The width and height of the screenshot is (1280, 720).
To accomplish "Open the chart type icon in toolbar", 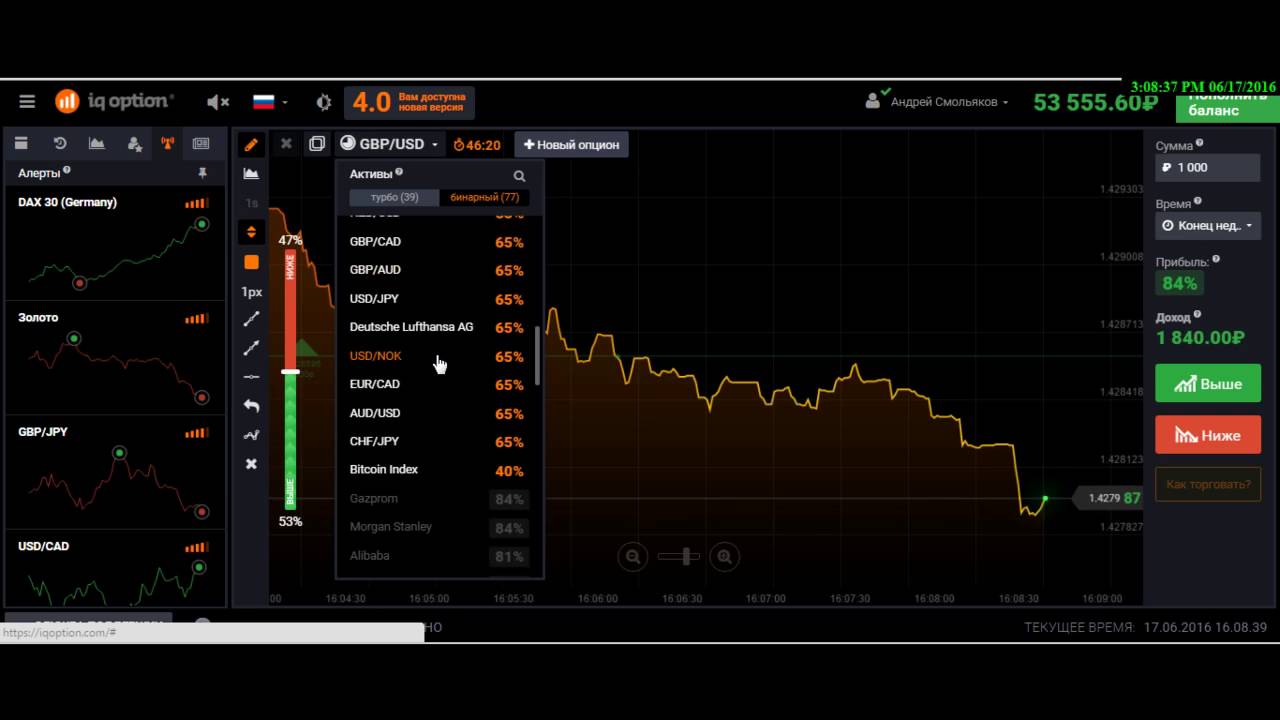I will [x=251, y=174].
